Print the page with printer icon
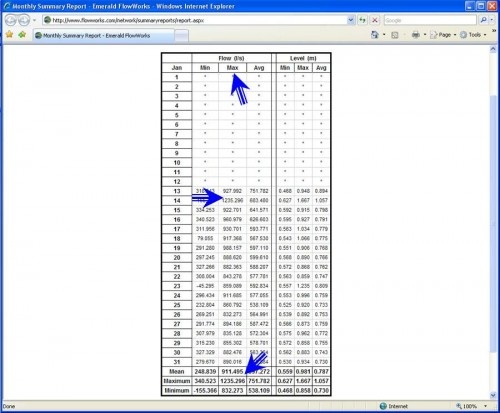This screenshot has width=500, height=413. pos(416,35)
